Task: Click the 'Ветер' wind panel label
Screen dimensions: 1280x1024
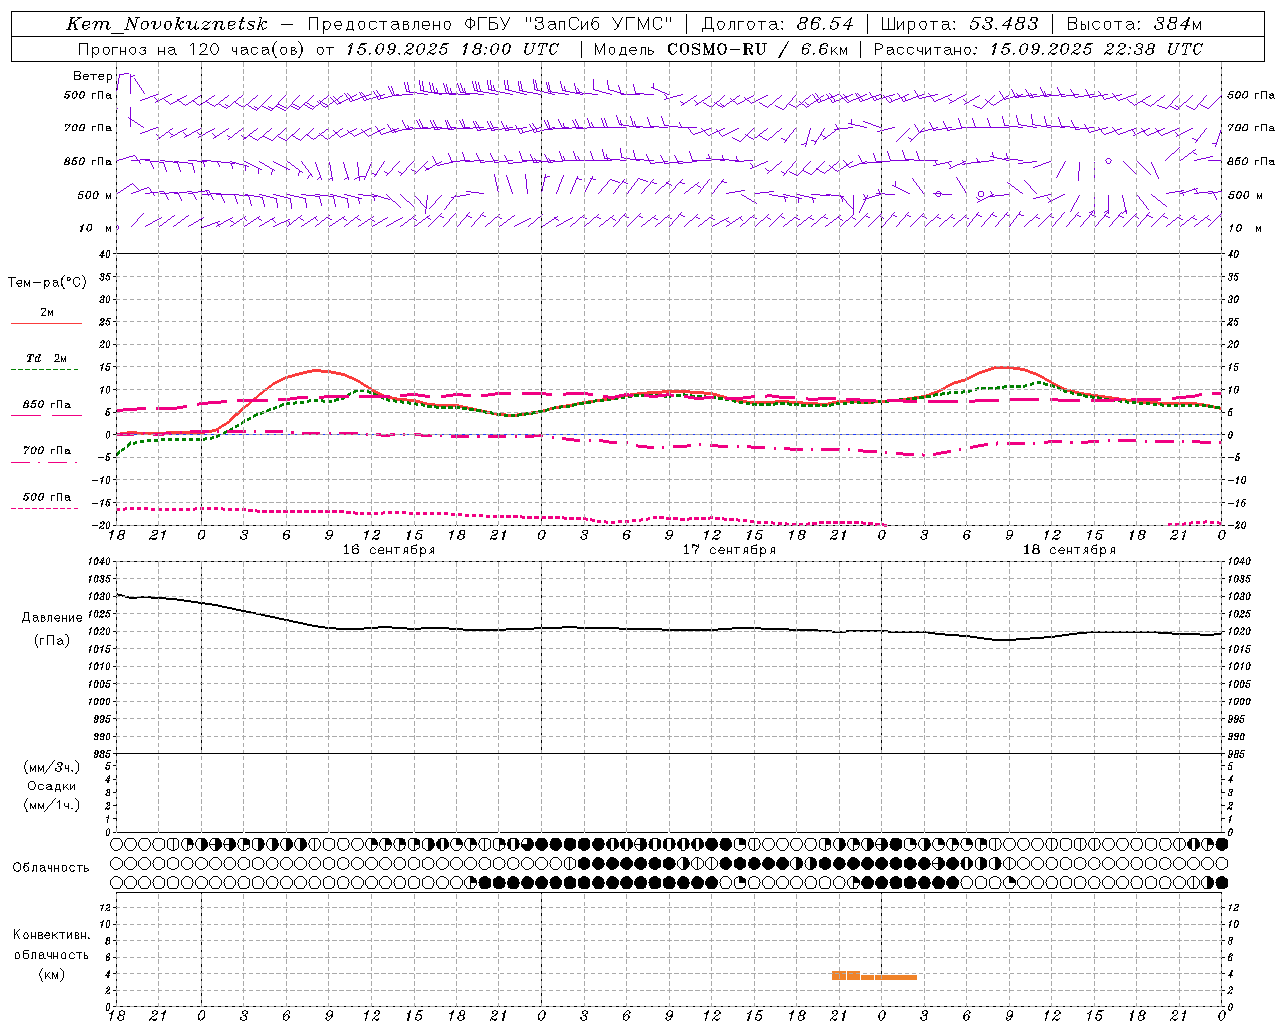Action: [x=92, y=76]
